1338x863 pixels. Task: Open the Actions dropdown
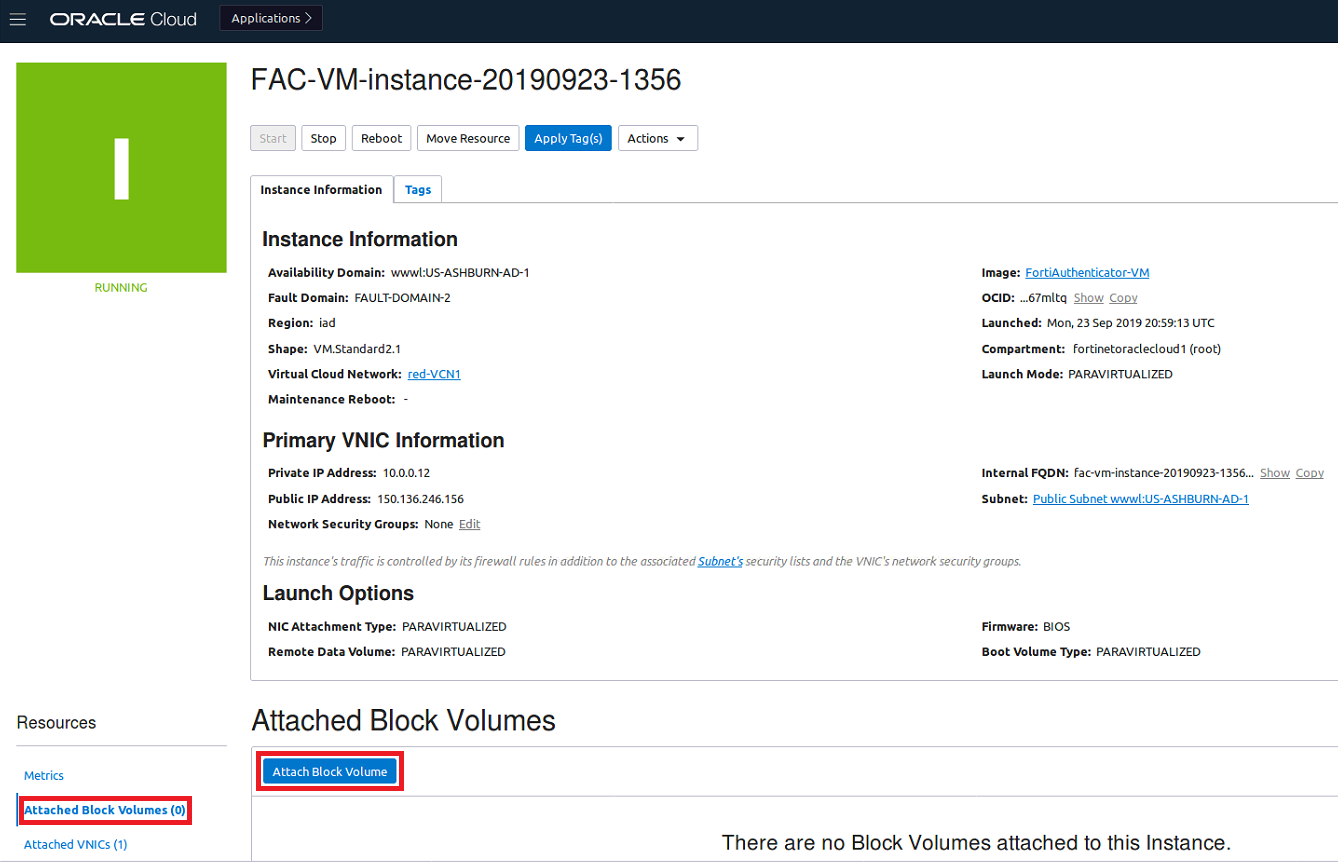click(x=657, y=138)
